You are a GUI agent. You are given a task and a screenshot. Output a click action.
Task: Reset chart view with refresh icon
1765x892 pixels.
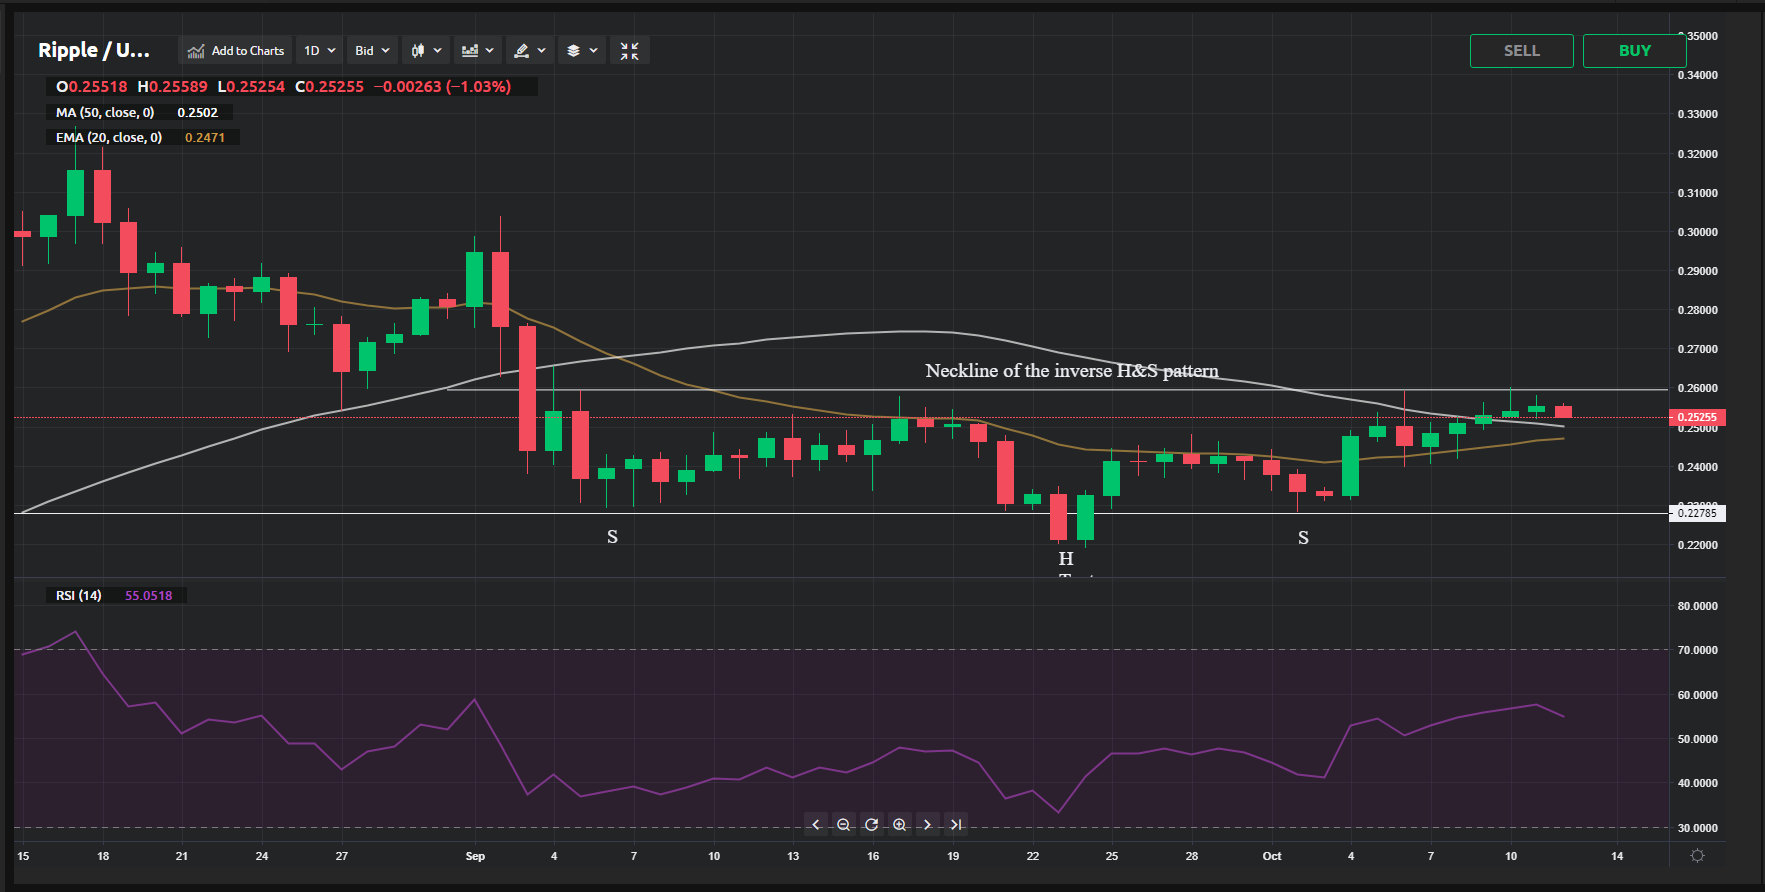[872, 825]
